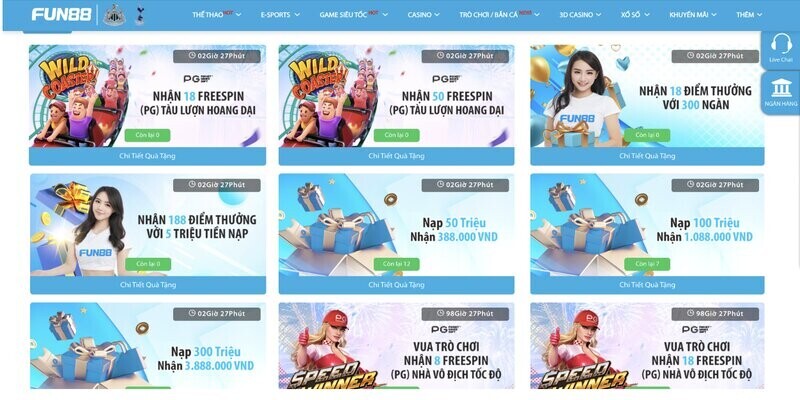This screenshot has width=800, height=400.
Task: Open Chi Tiết Quà Tặng for Nạp 50 Triệu
Action: 396,285
